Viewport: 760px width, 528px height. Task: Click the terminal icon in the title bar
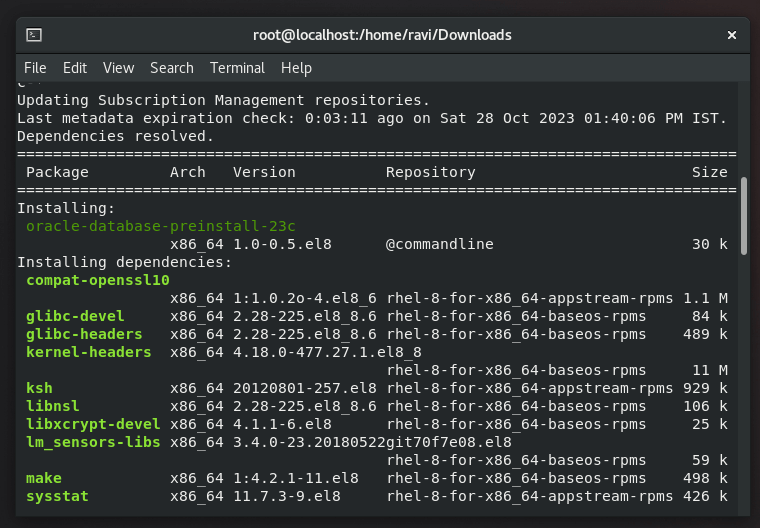pyautogui.click(x=34, y=35)
